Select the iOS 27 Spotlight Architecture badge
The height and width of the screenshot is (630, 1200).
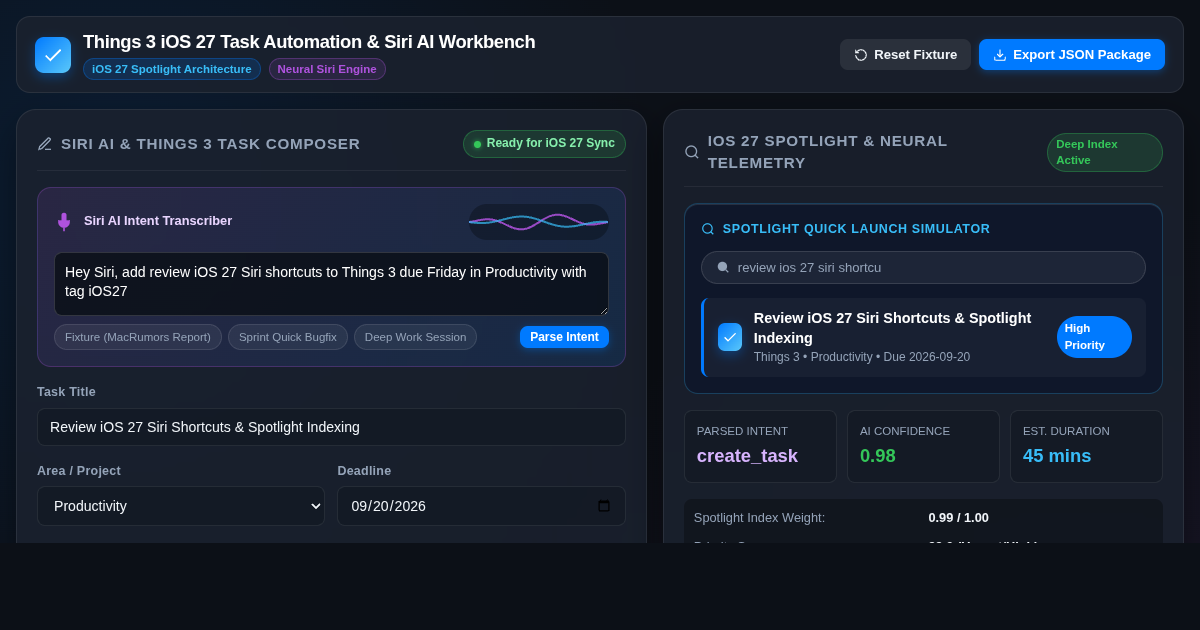coord(172,69)
